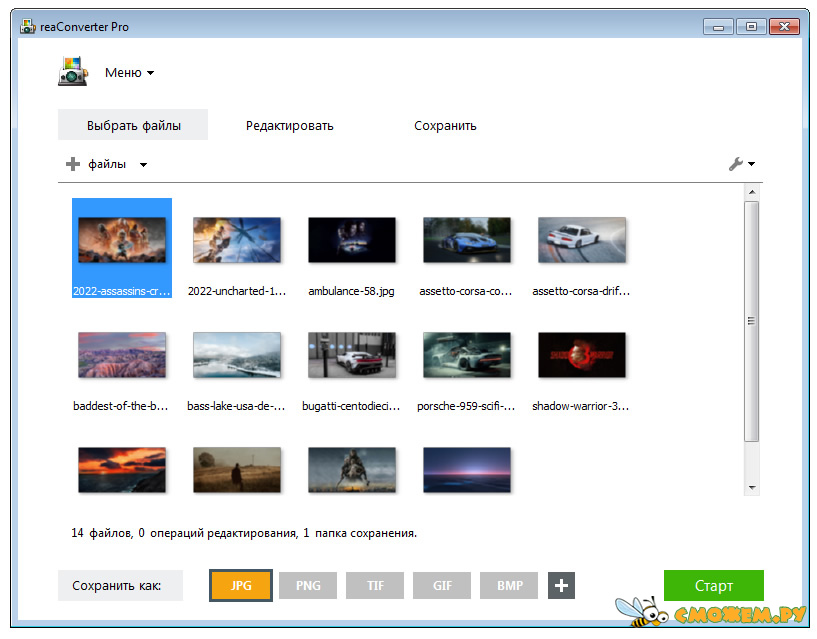Open the wrench settings menu
This screenshot has height=639, width=817.
click(x=736, y=164)
